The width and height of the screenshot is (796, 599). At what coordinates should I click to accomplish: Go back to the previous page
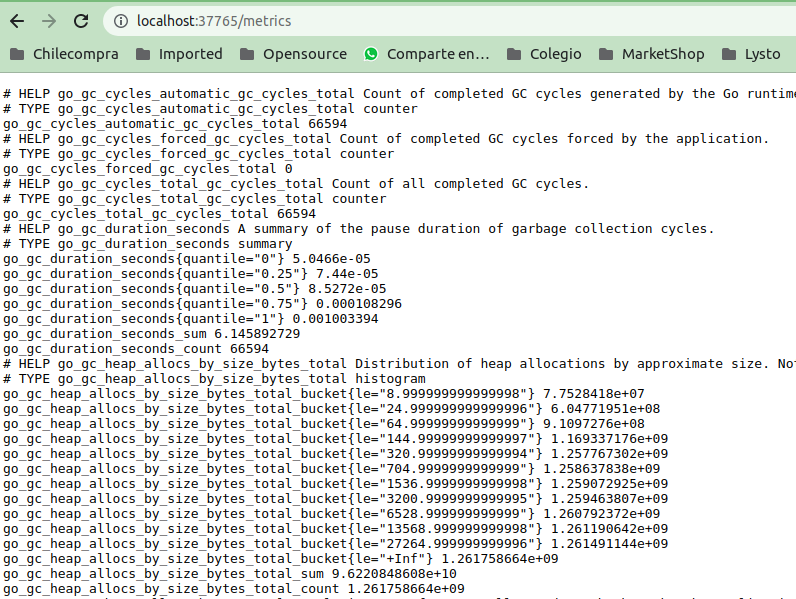click(x=17, y=21)
